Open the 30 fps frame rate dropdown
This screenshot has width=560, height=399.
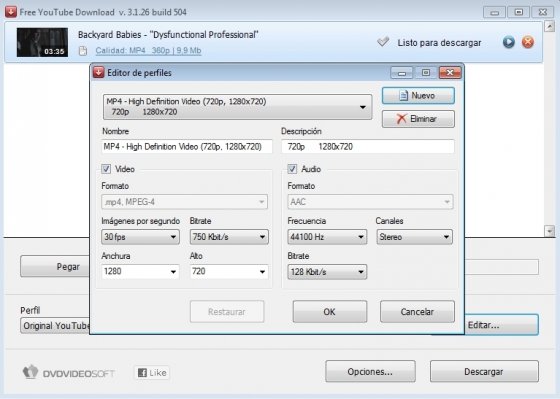pyautogui.click(x=140, y=237)
